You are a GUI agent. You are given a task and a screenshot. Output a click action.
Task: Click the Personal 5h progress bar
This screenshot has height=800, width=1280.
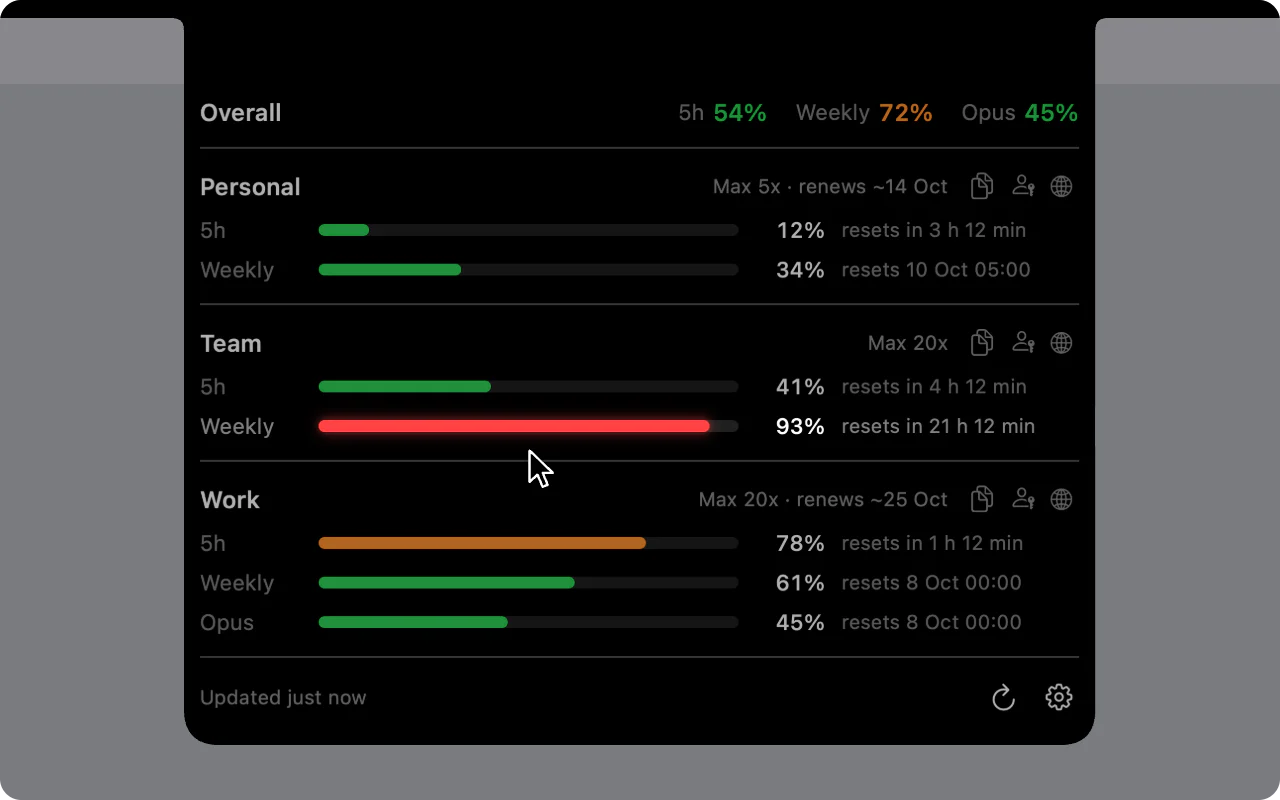(528, 230)
